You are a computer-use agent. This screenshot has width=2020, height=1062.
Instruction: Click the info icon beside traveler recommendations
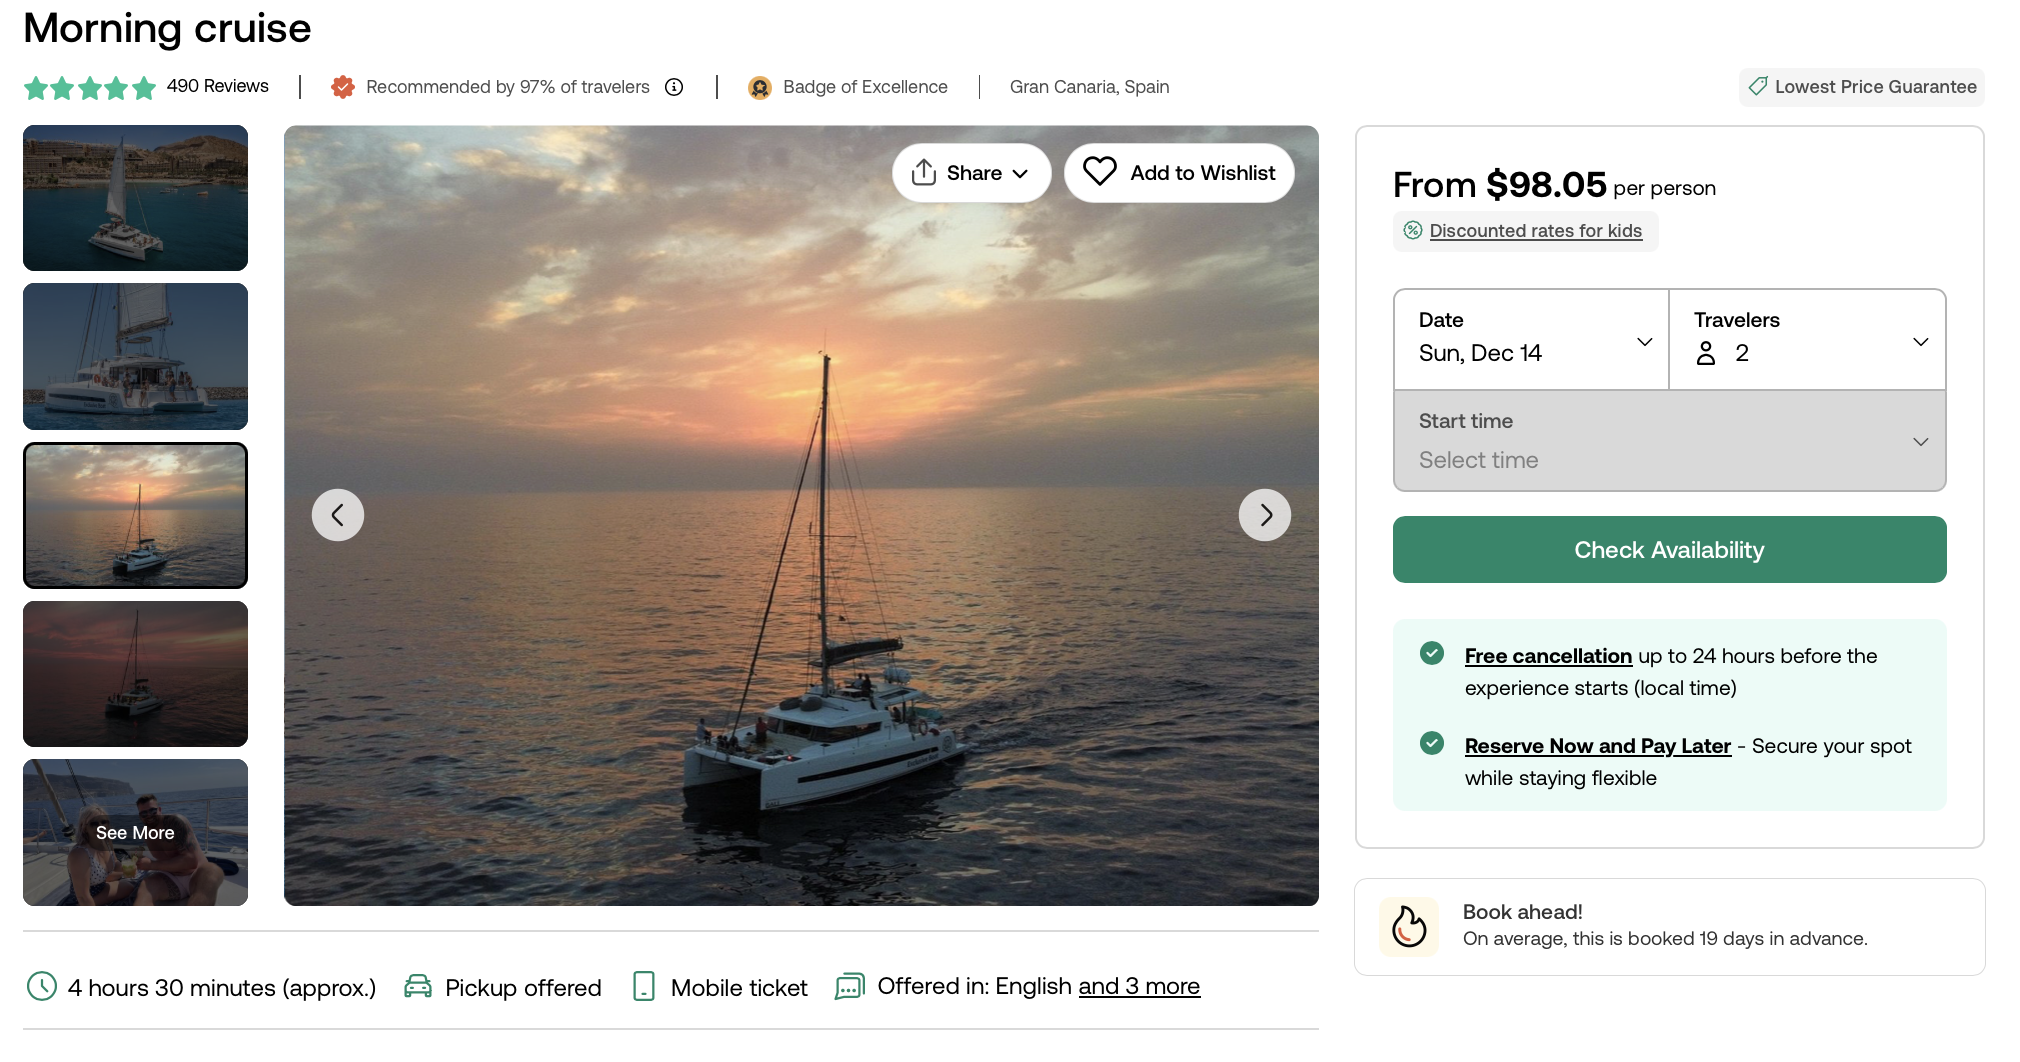pyautogui.click(x=675, y=87)
